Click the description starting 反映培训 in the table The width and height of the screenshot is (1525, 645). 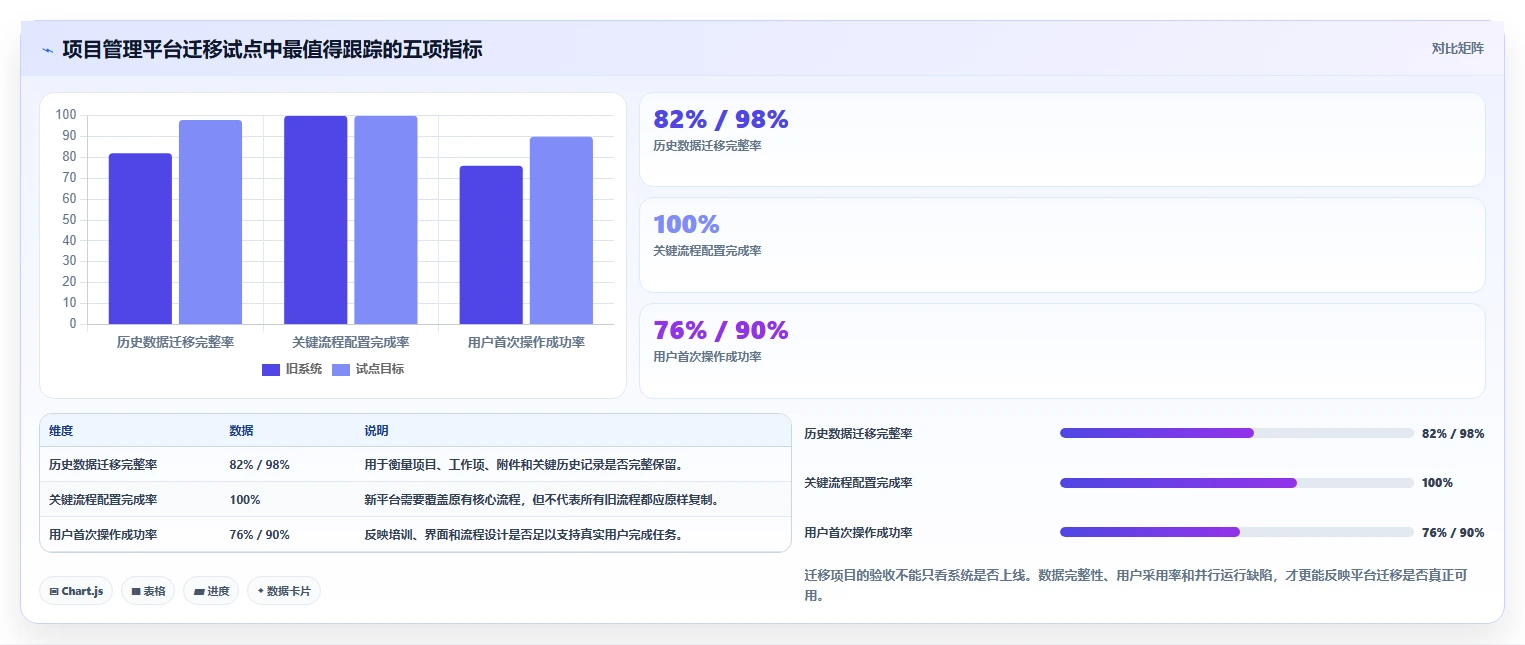point(523,535)
